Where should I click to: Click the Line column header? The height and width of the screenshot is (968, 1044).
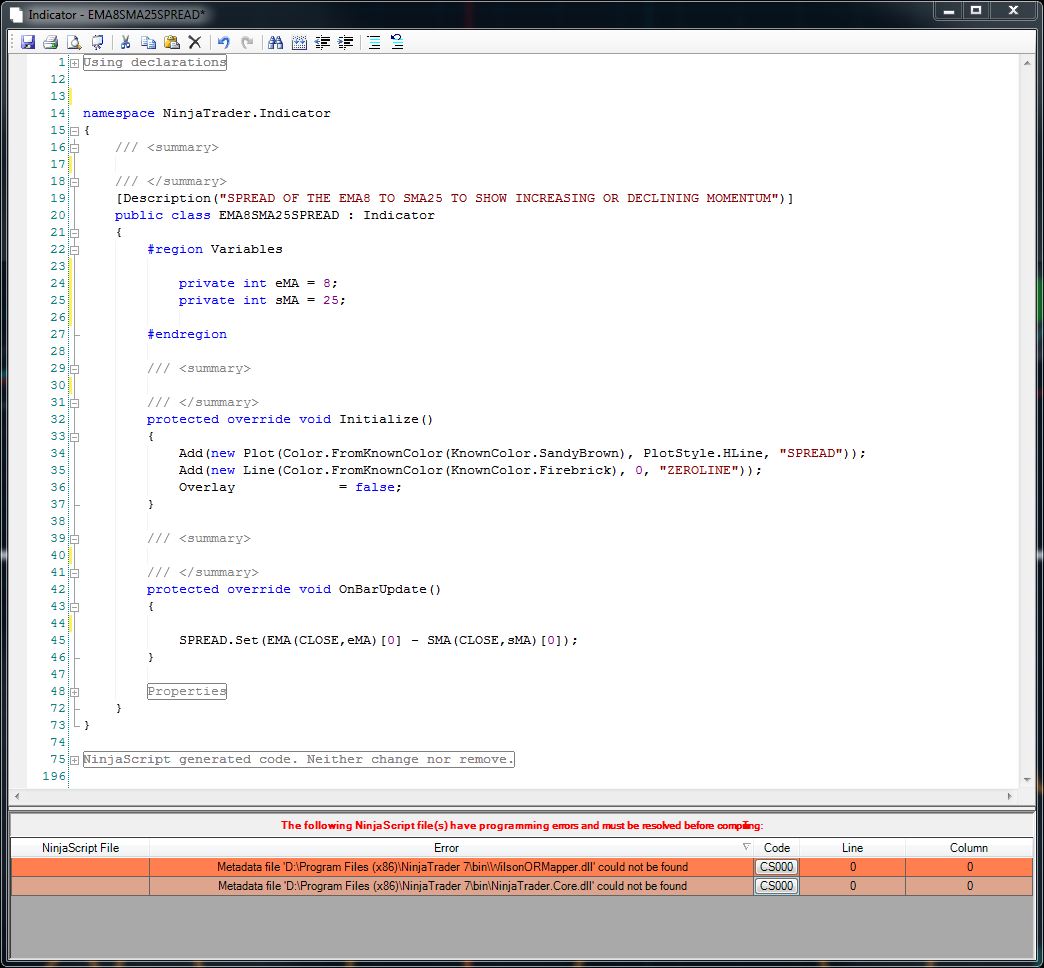(852, 848)
